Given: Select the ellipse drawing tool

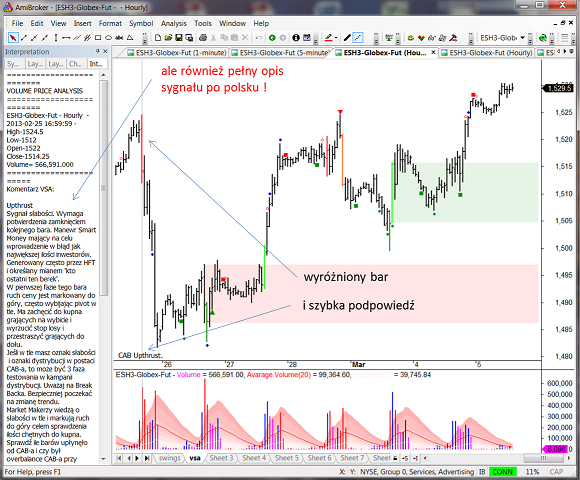Looking at the screenshot, I should pos(108,38).
